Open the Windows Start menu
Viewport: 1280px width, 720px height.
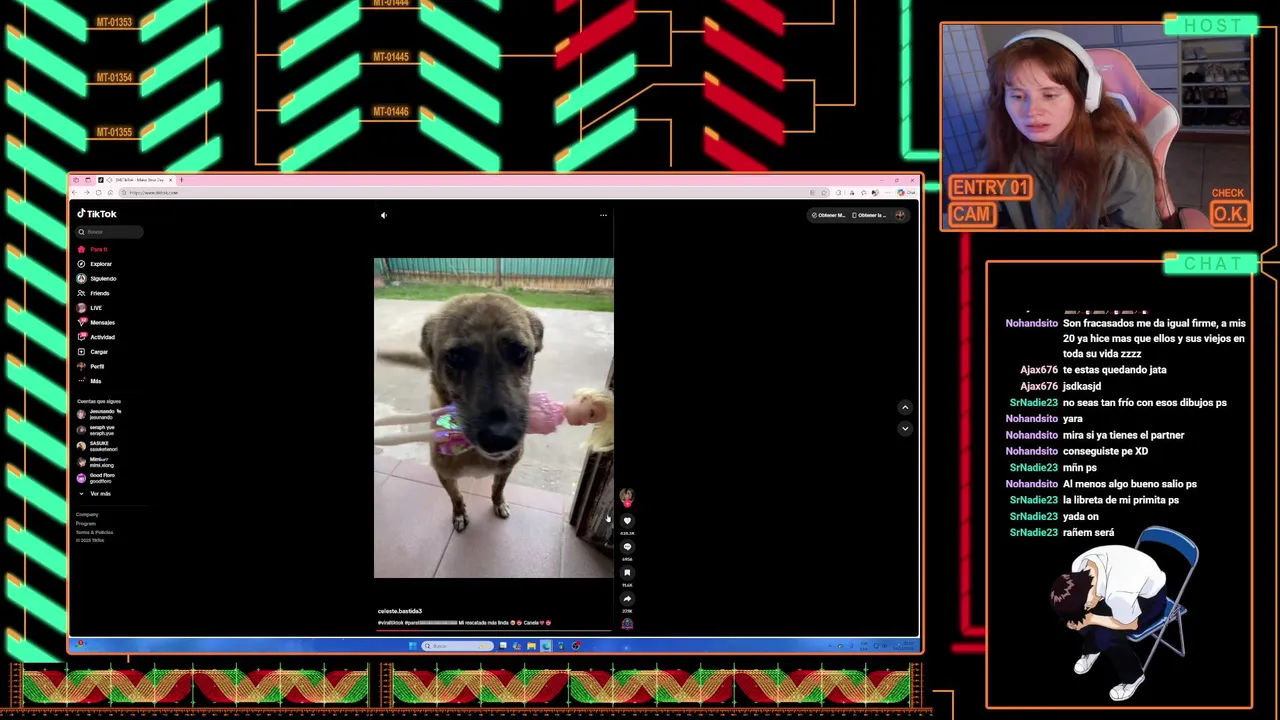pos(413,646)
